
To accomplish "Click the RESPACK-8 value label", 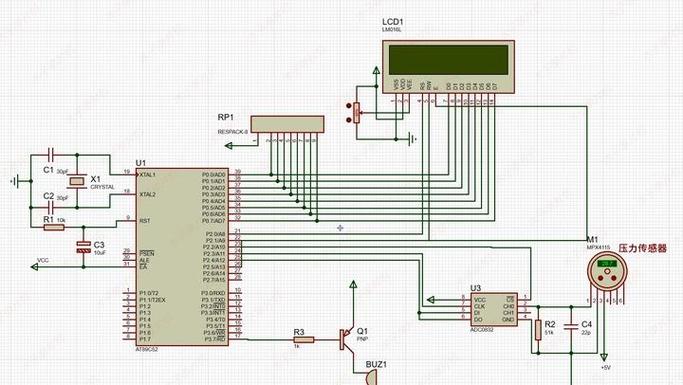I will 233,132.
